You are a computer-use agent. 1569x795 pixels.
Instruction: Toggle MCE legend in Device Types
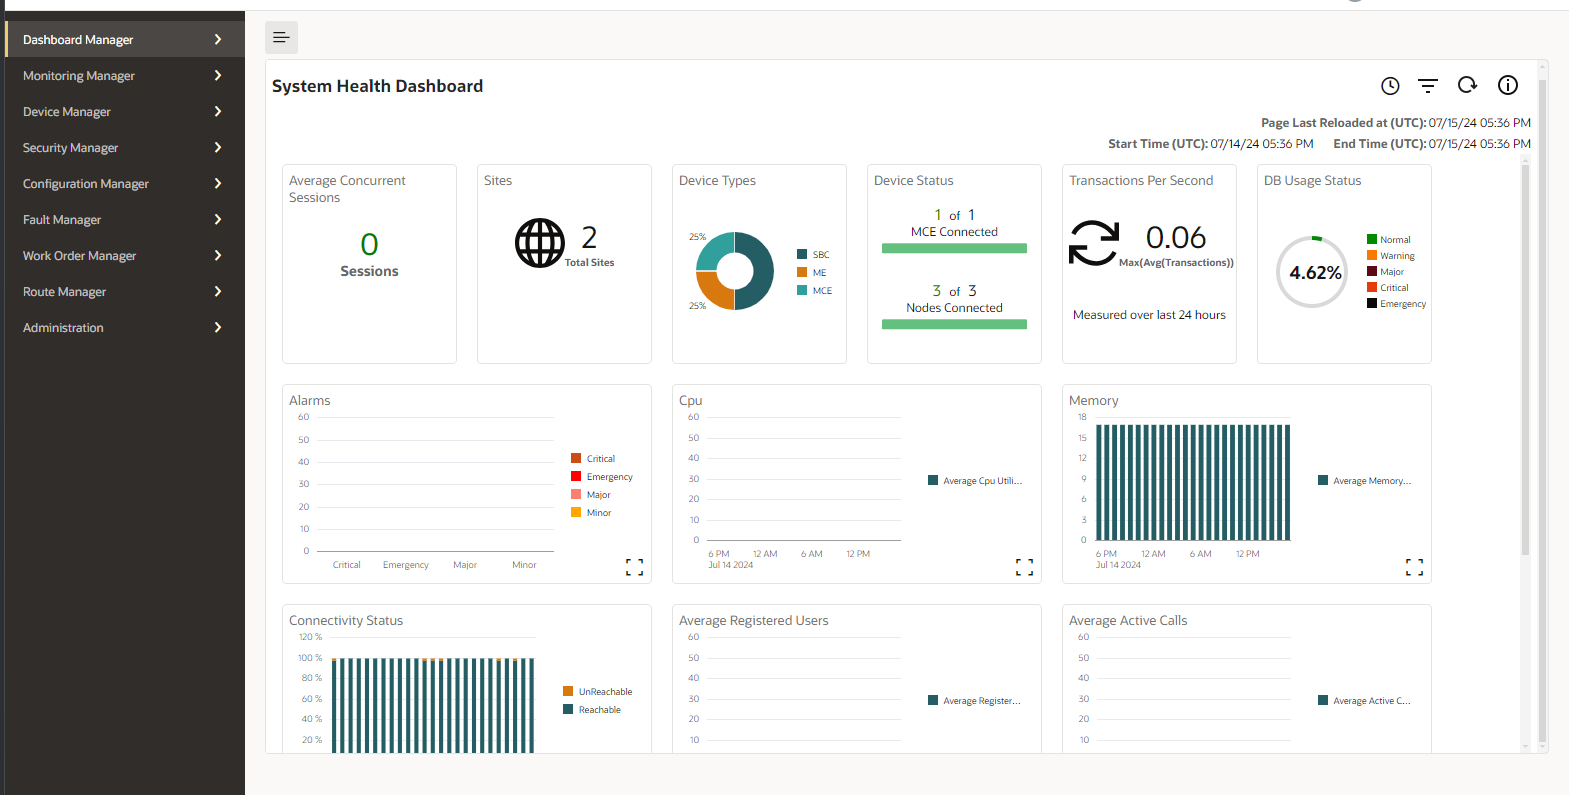pos(814,290)
